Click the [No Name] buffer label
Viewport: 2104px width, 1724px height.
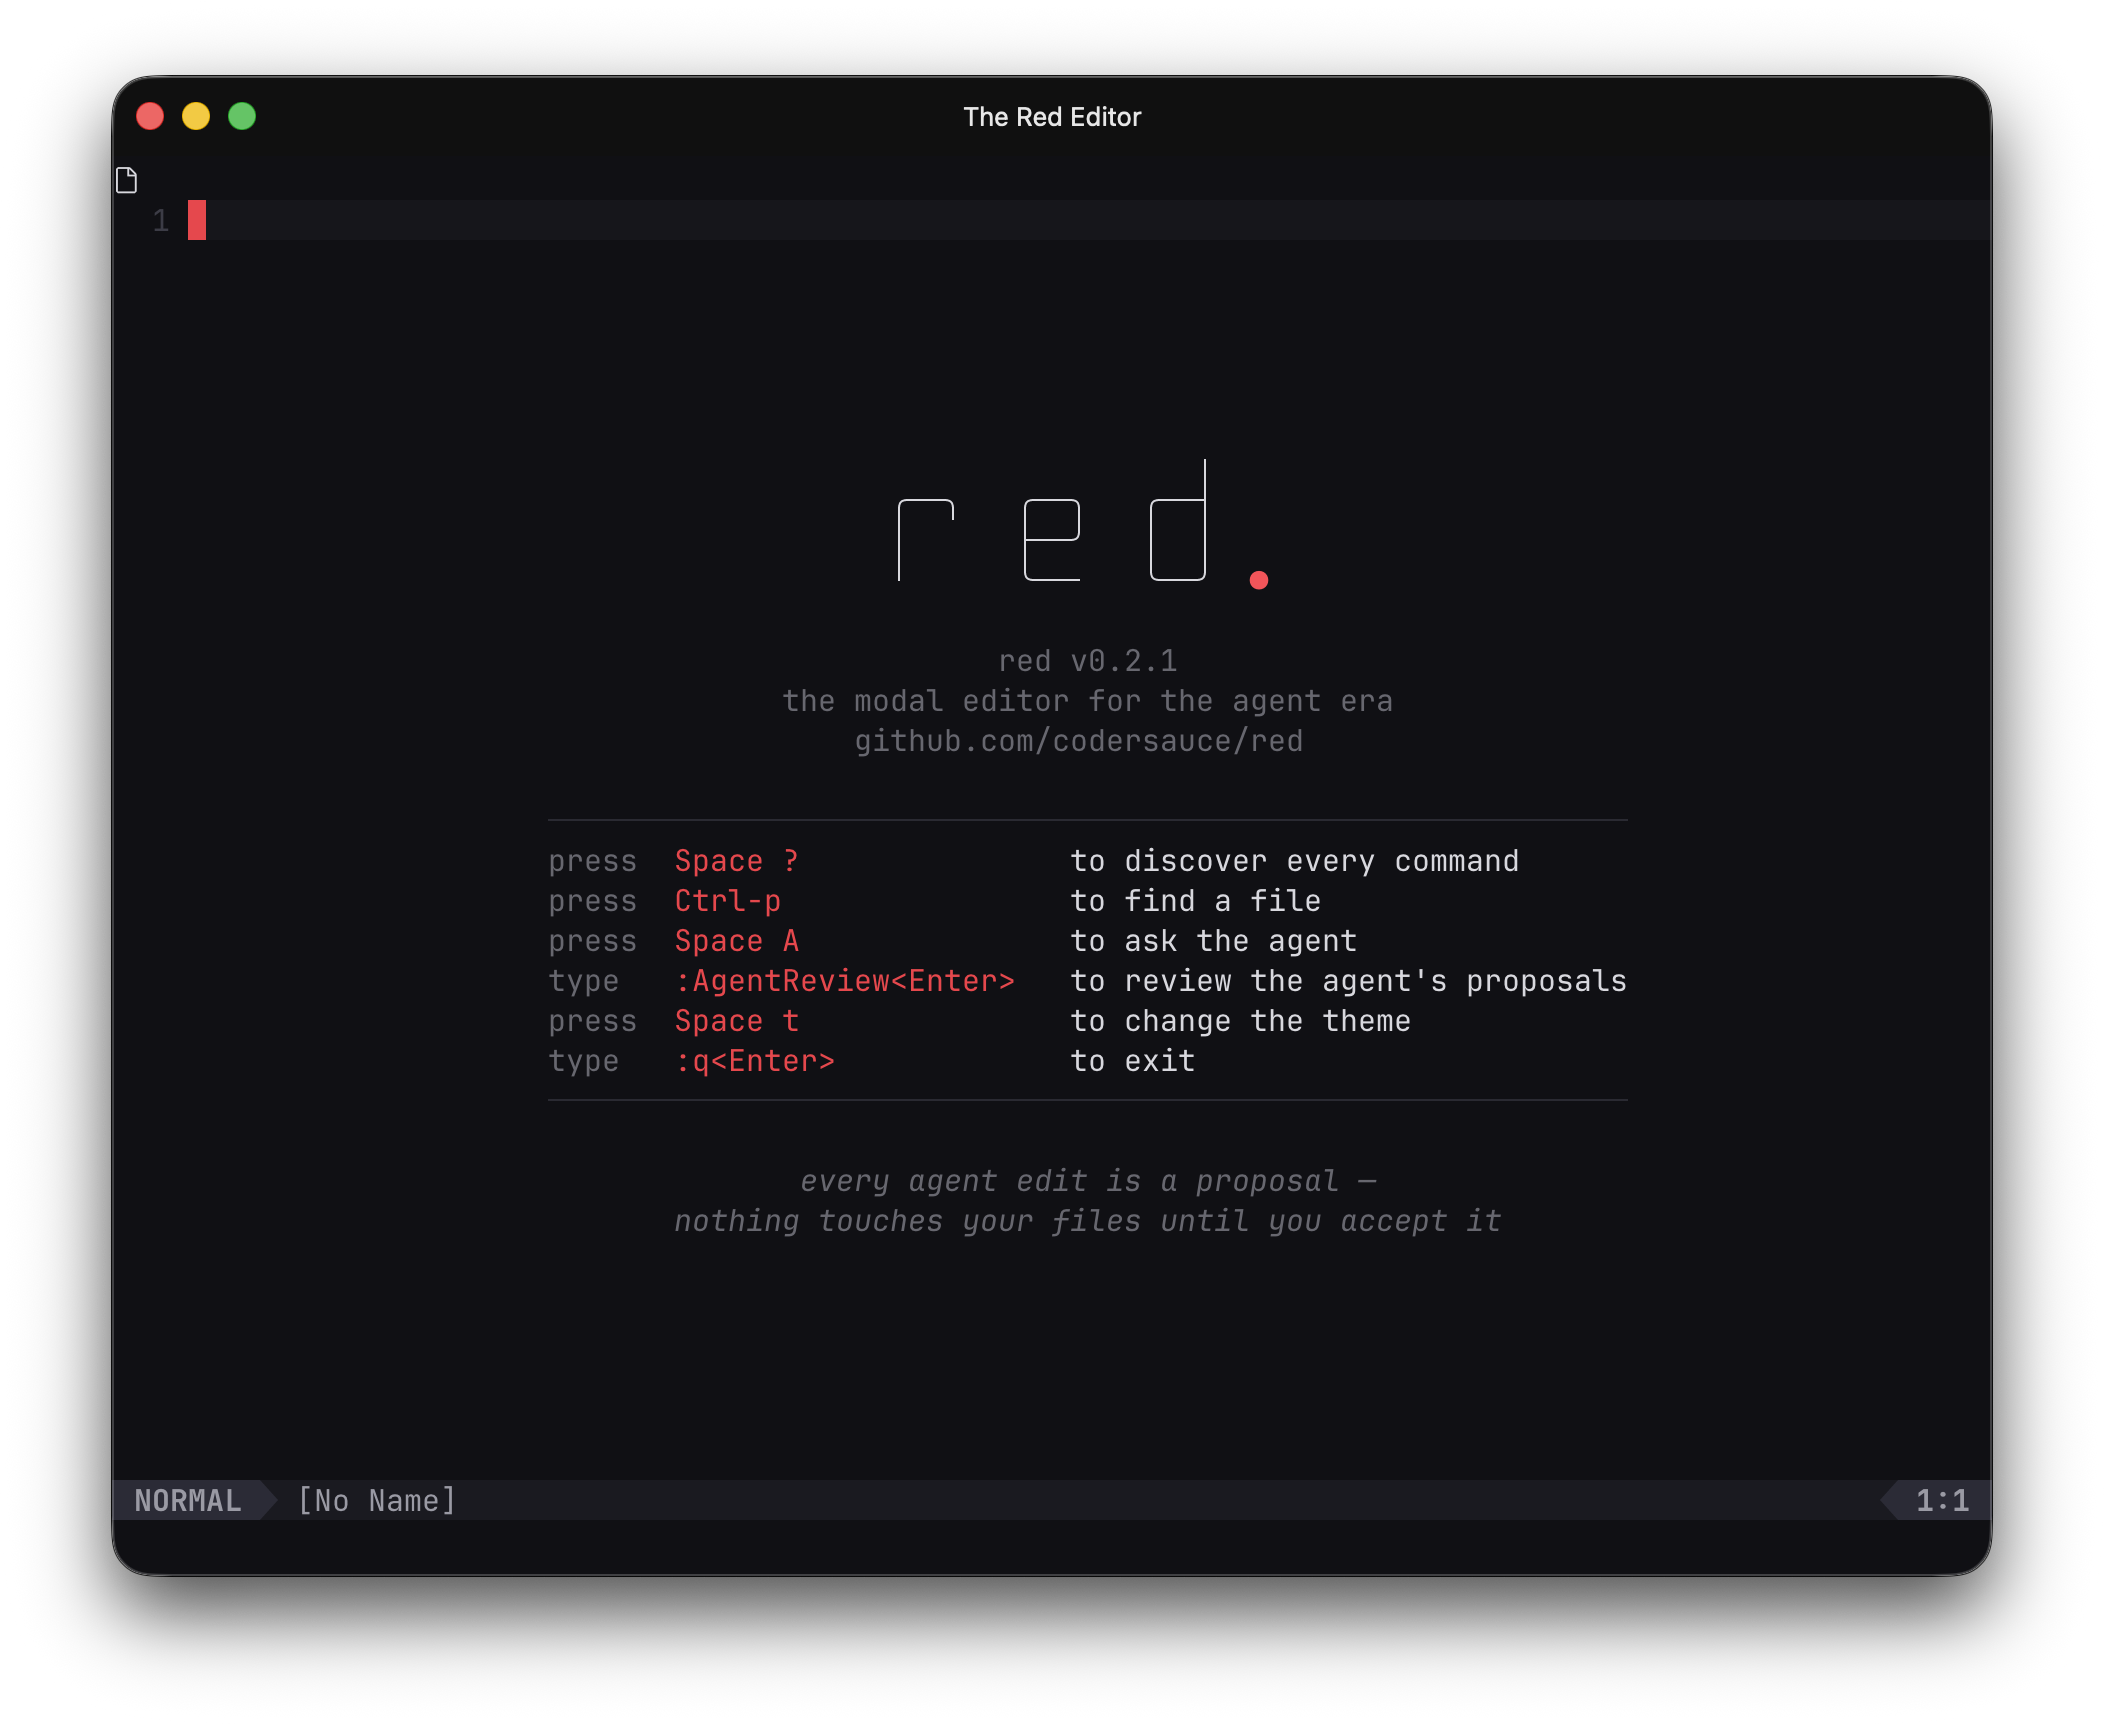[x=377, y=1500]
